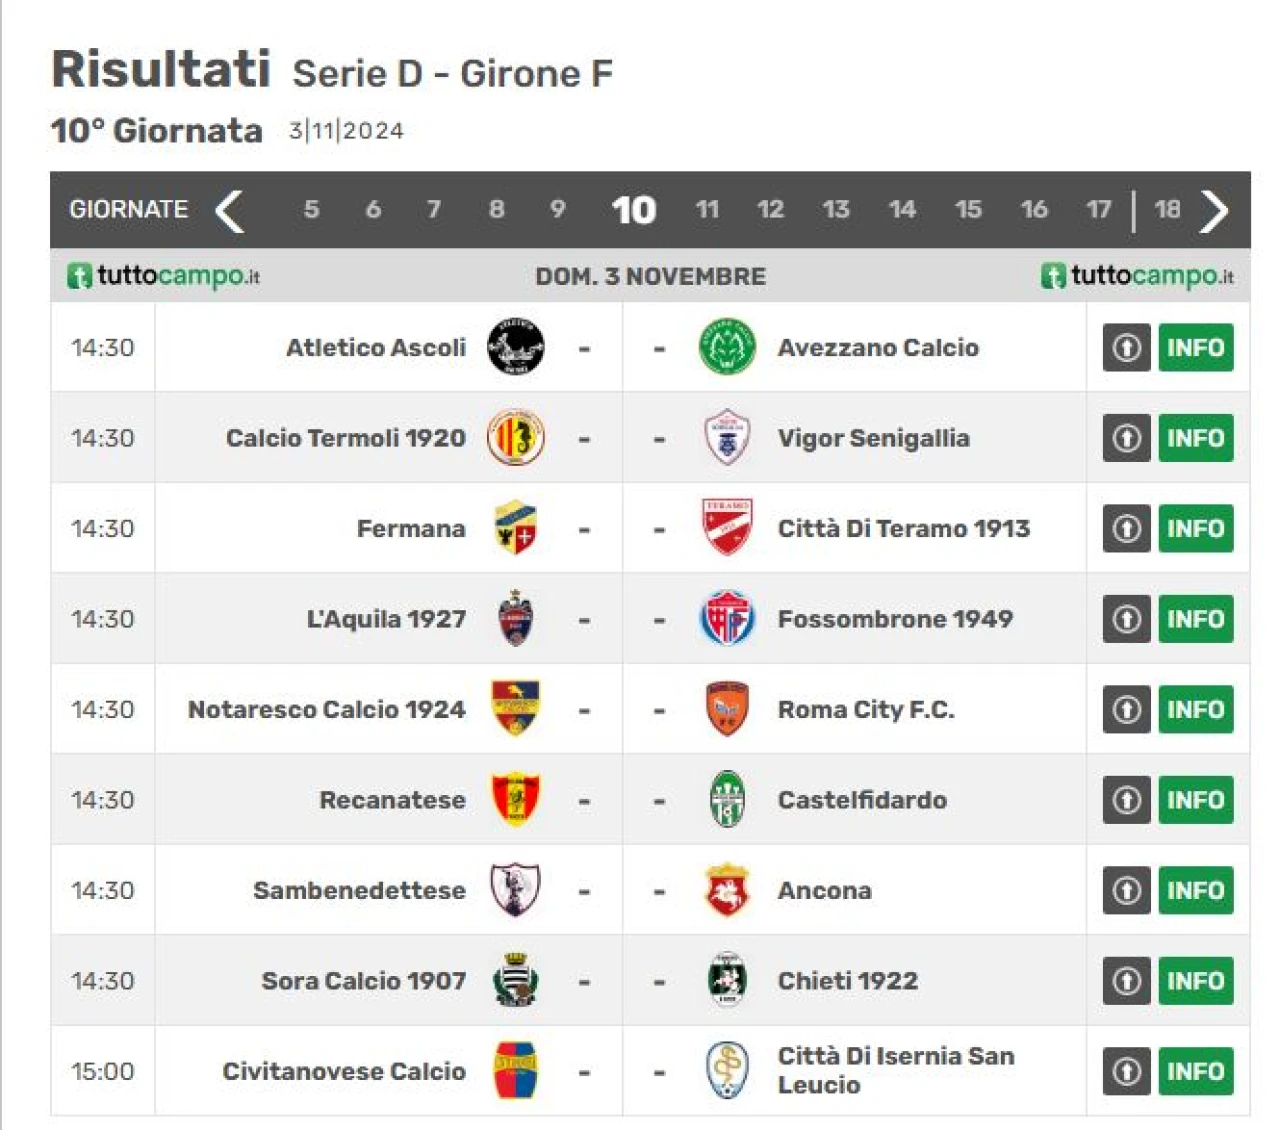Click the Sora Calcio 1907 crest
Screen dimensions: 1280x1130
pos(516,980)
